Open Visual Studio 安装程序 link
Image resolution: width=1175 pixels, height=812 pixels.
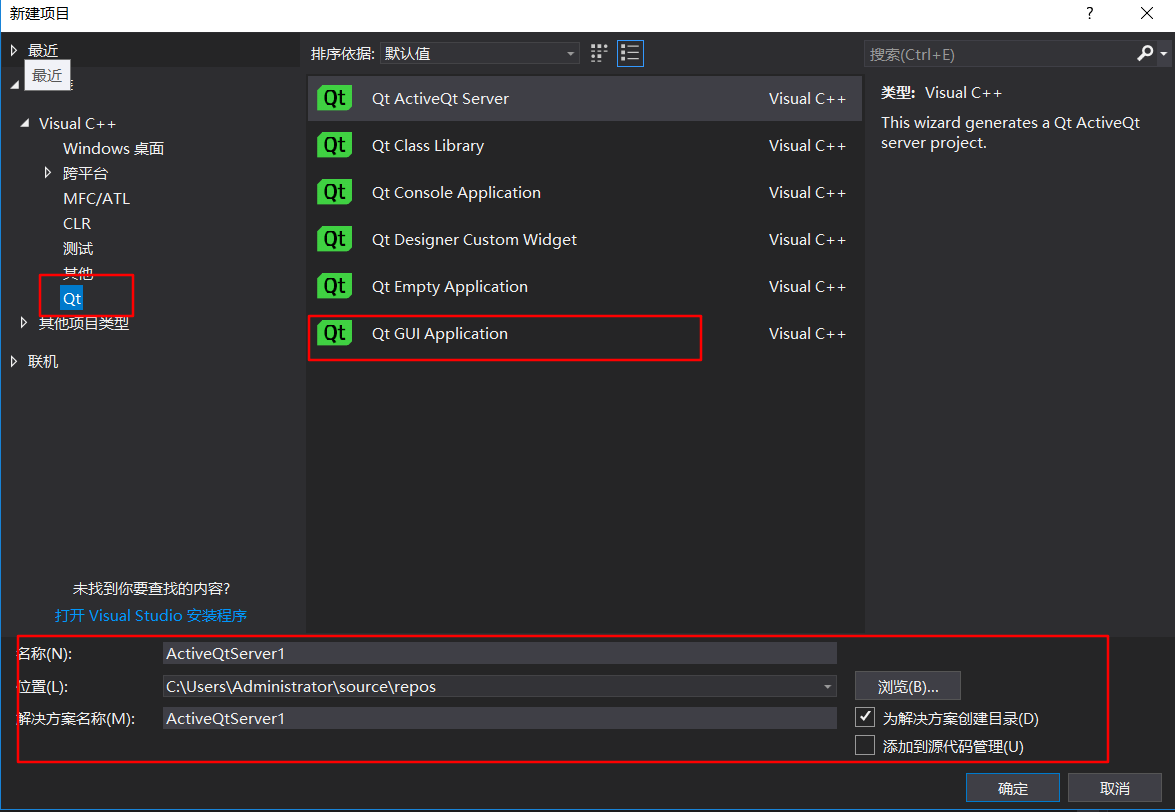[151, 615]
